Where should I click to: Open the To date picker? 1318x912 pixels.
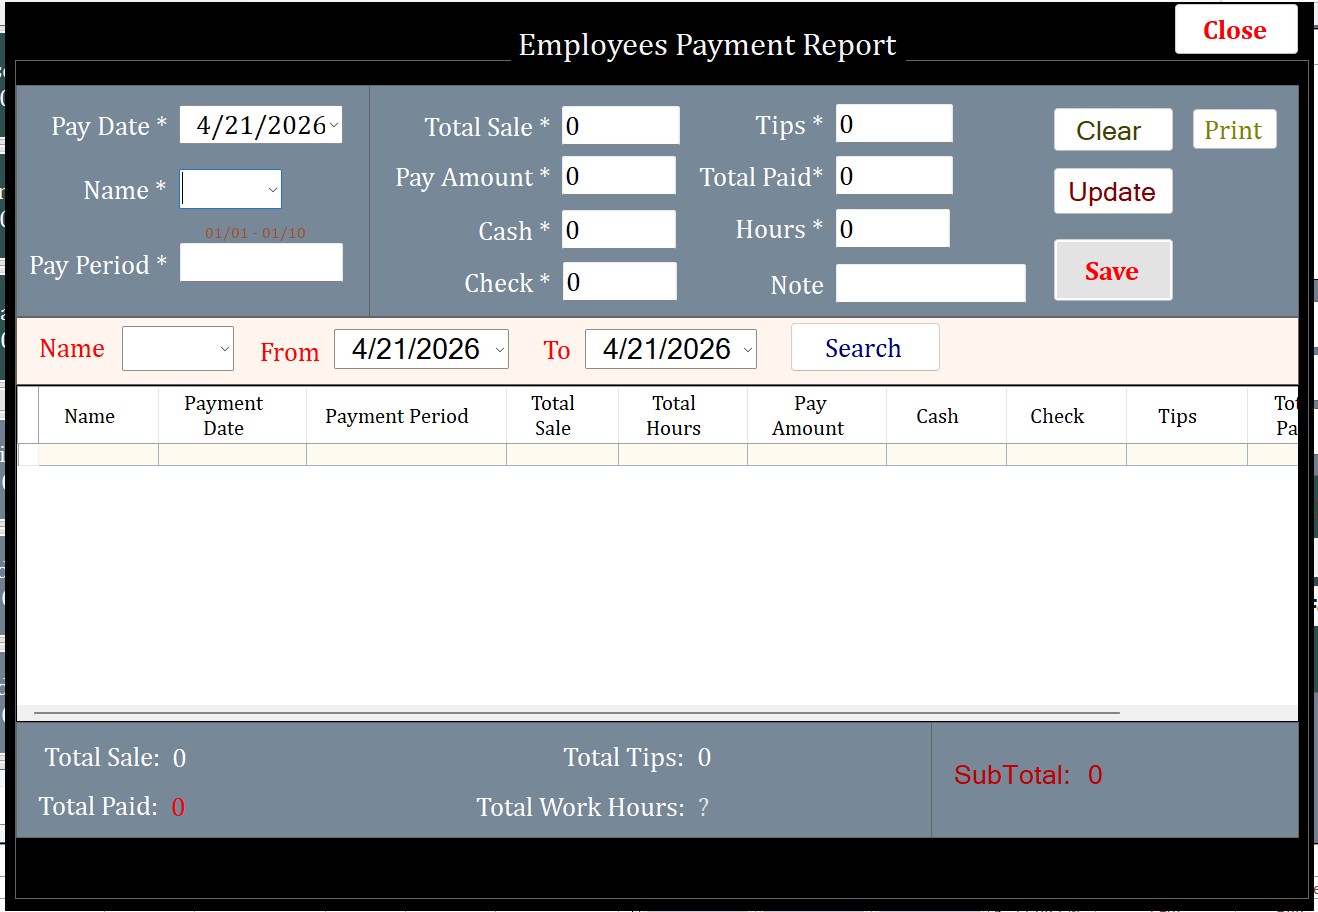point(747,350)
